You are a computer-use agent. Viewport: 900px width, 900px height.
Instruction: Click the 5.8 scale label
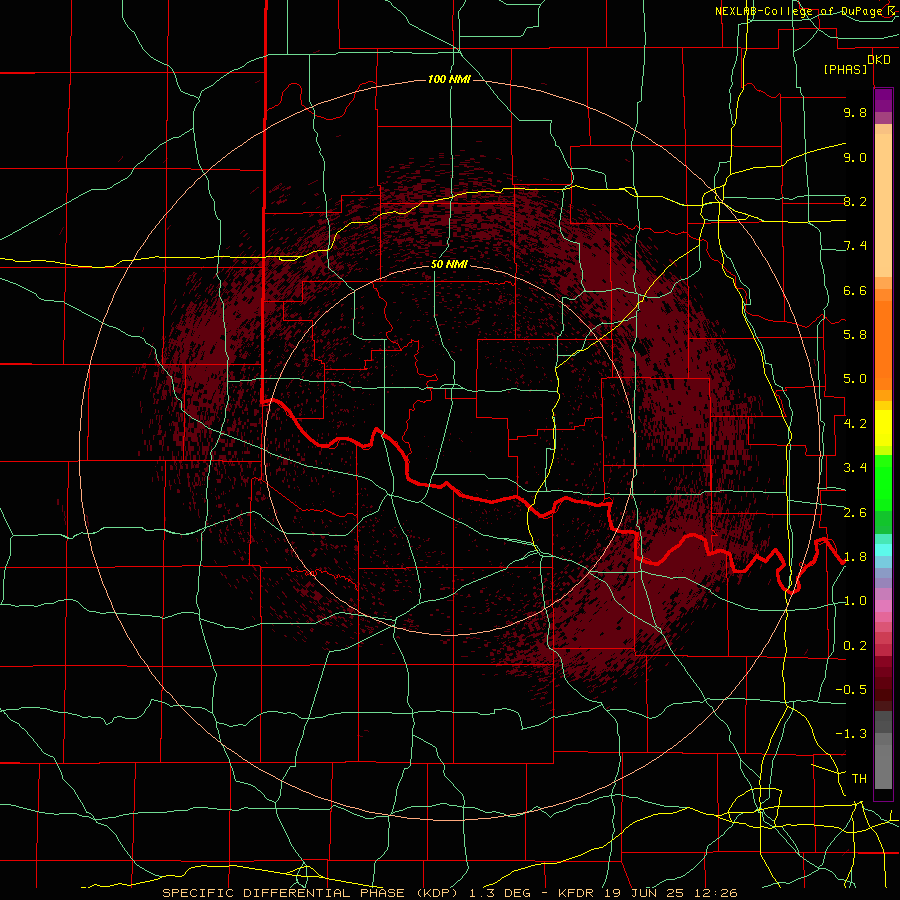tap(855, 335)
